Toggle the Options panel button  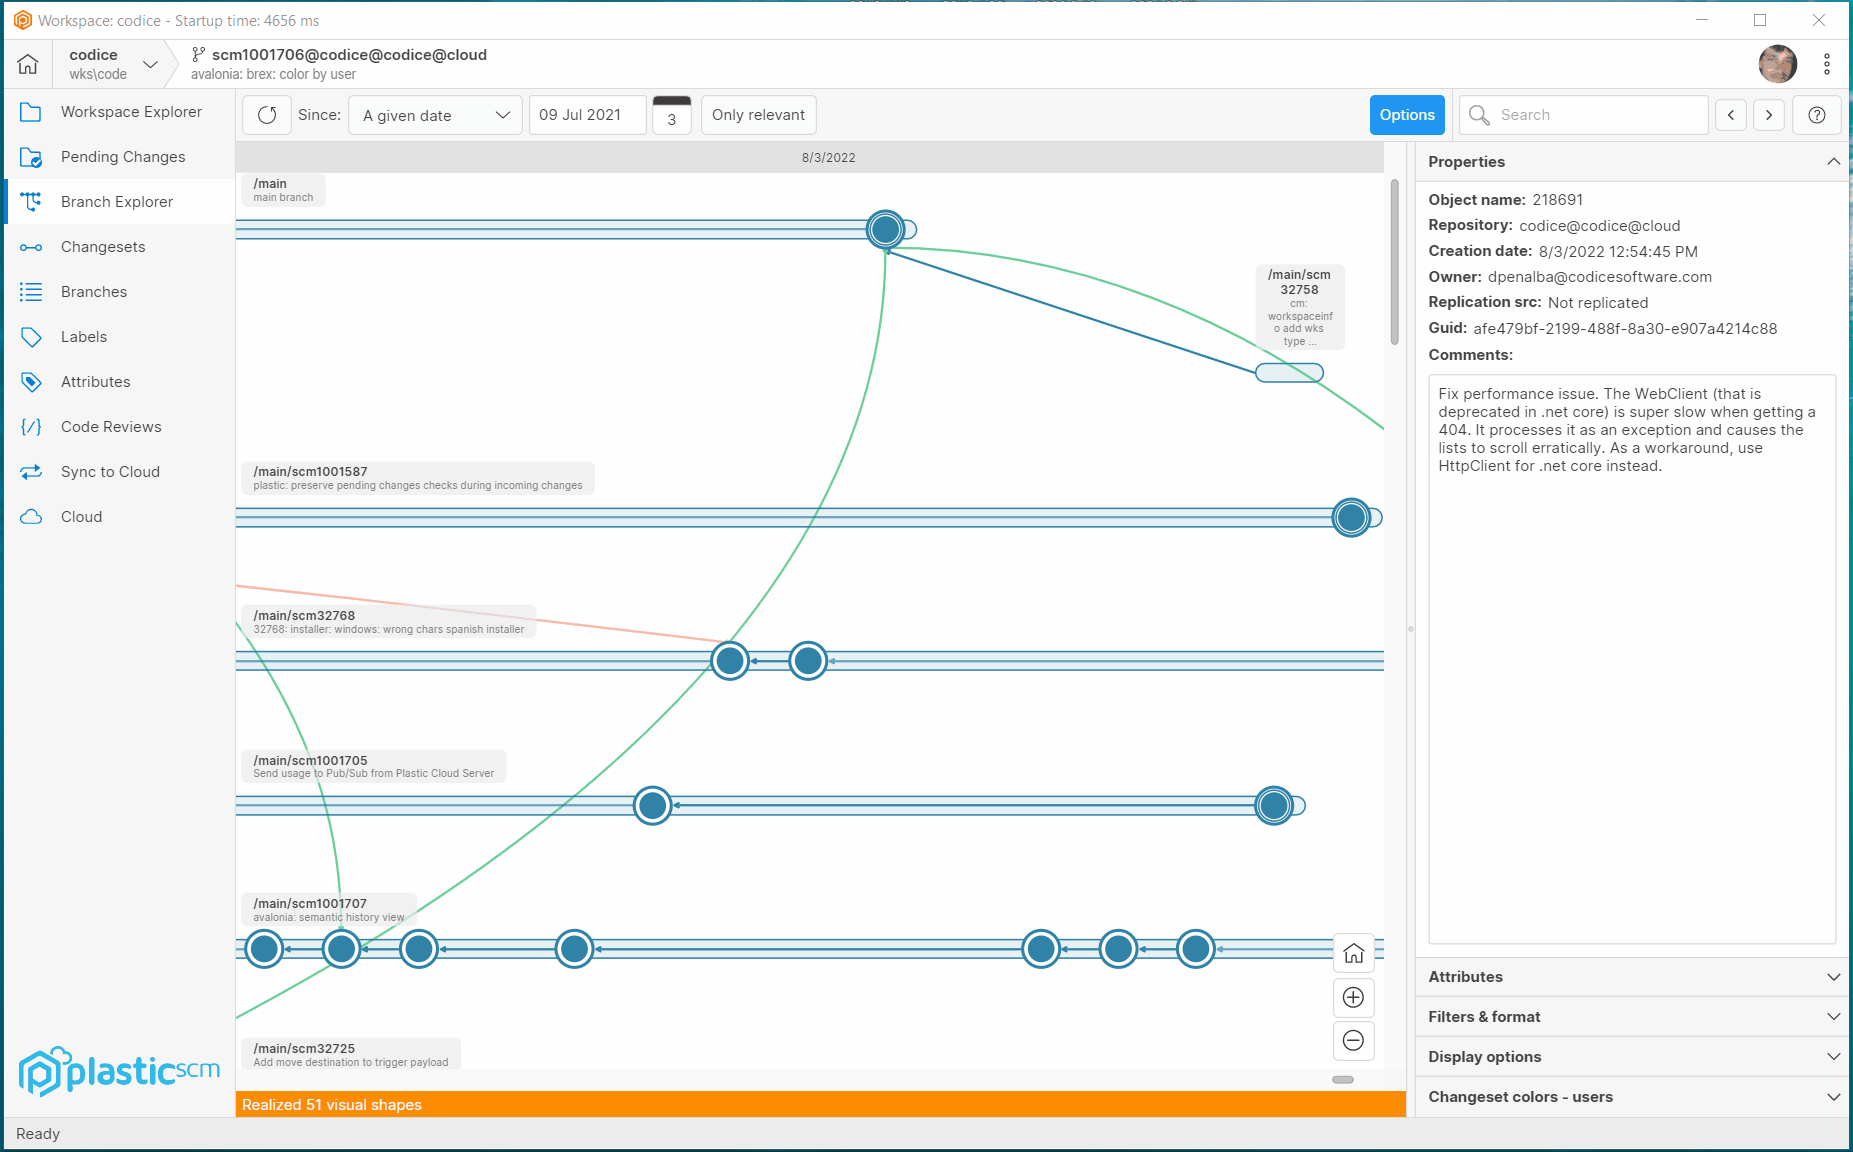tap(1406, 115)
